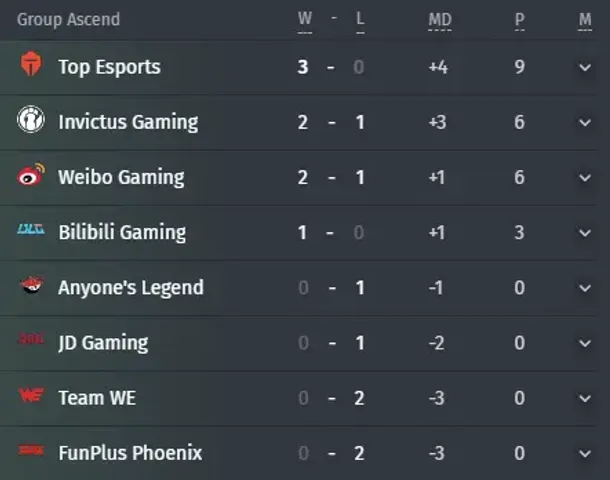
Task: Click the M matches column header
Action: pos(585,20)
